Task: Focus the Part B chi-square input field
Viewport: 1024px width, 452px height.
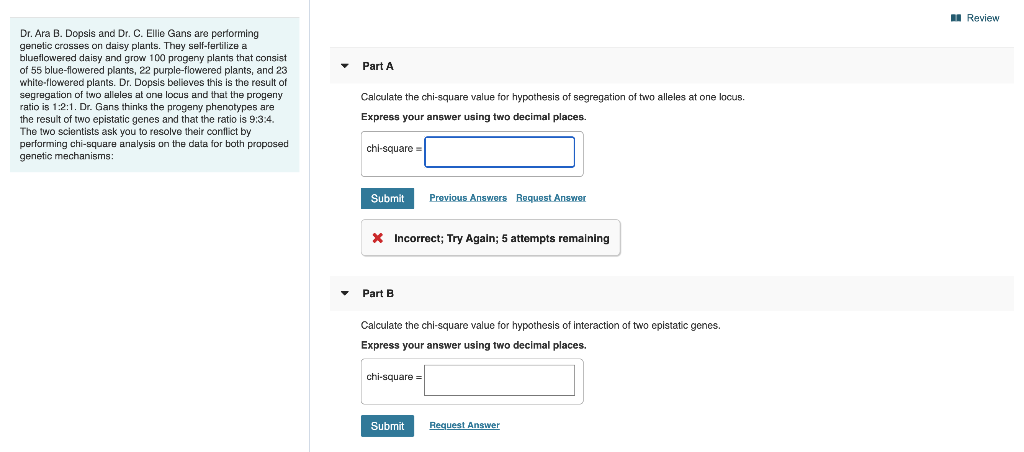Action: point(500,380)
